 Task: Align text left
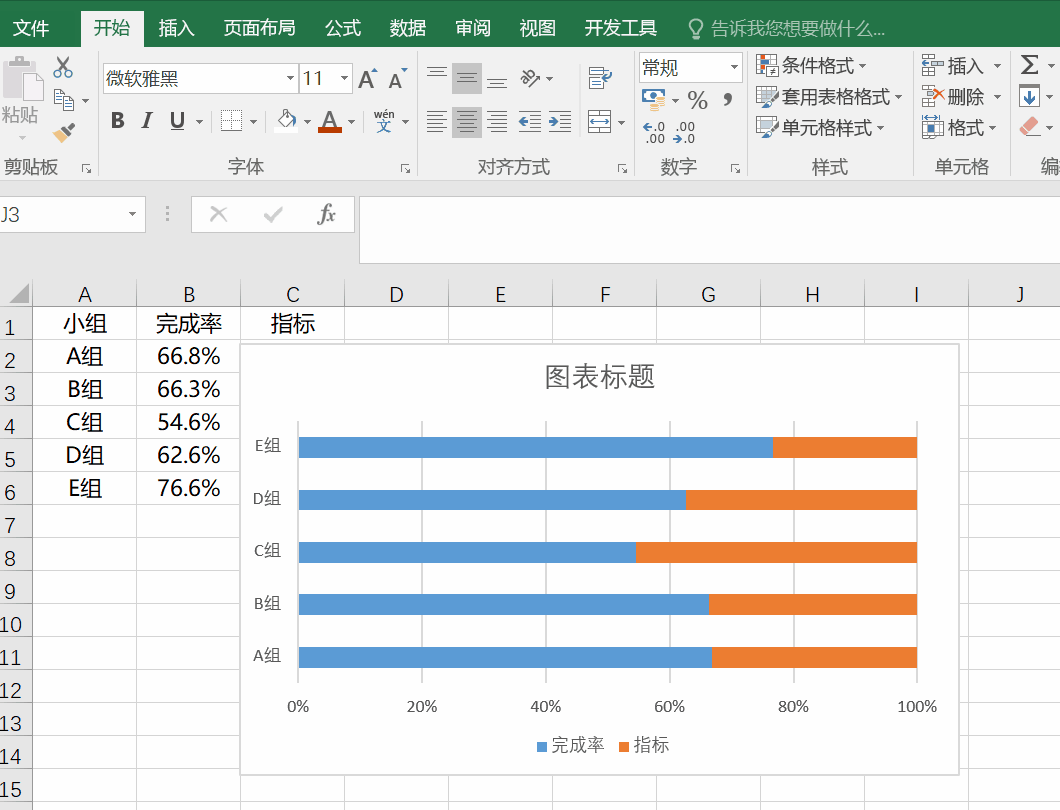(x=437, y=122)
